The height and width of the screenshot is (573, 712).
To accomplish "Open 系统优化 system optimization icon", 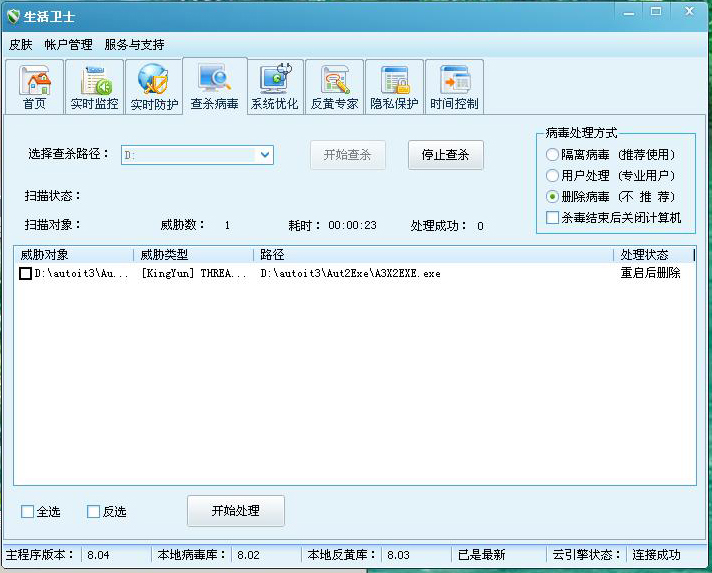I will (x=274, y=87).
